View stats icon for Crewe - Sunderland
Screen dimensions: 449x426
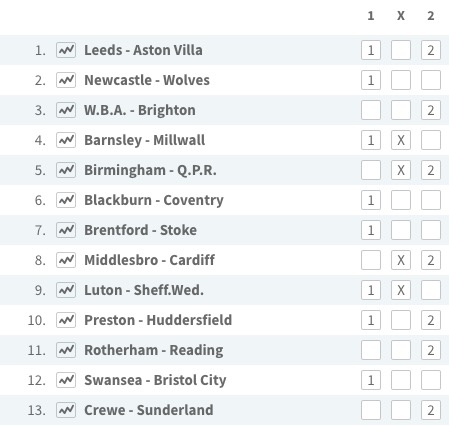[x=66, y=410]
